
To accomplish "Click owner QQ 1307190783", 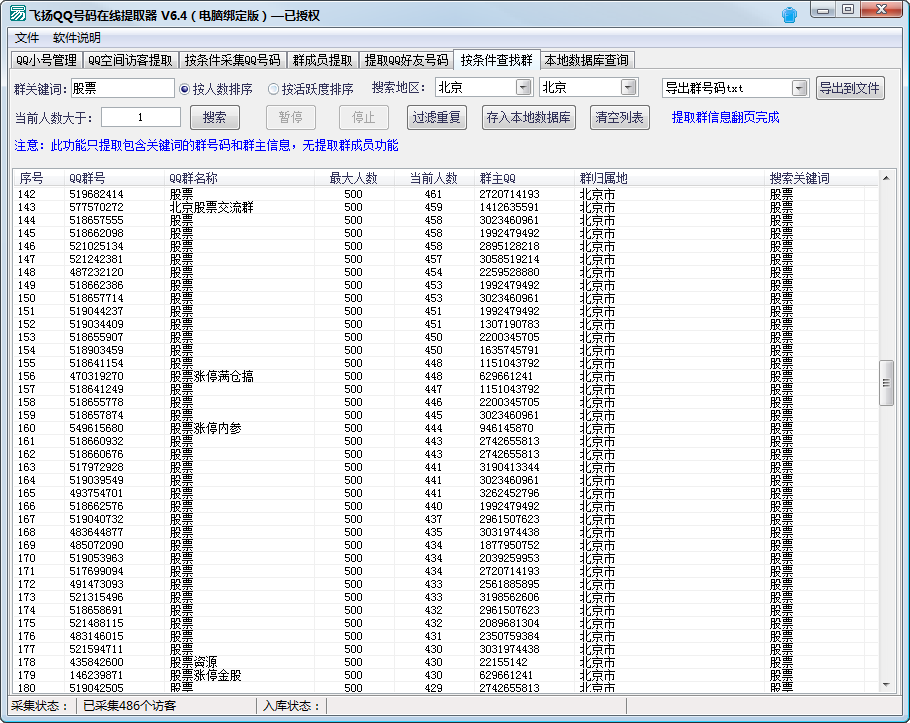I will (x=509, y=324).
